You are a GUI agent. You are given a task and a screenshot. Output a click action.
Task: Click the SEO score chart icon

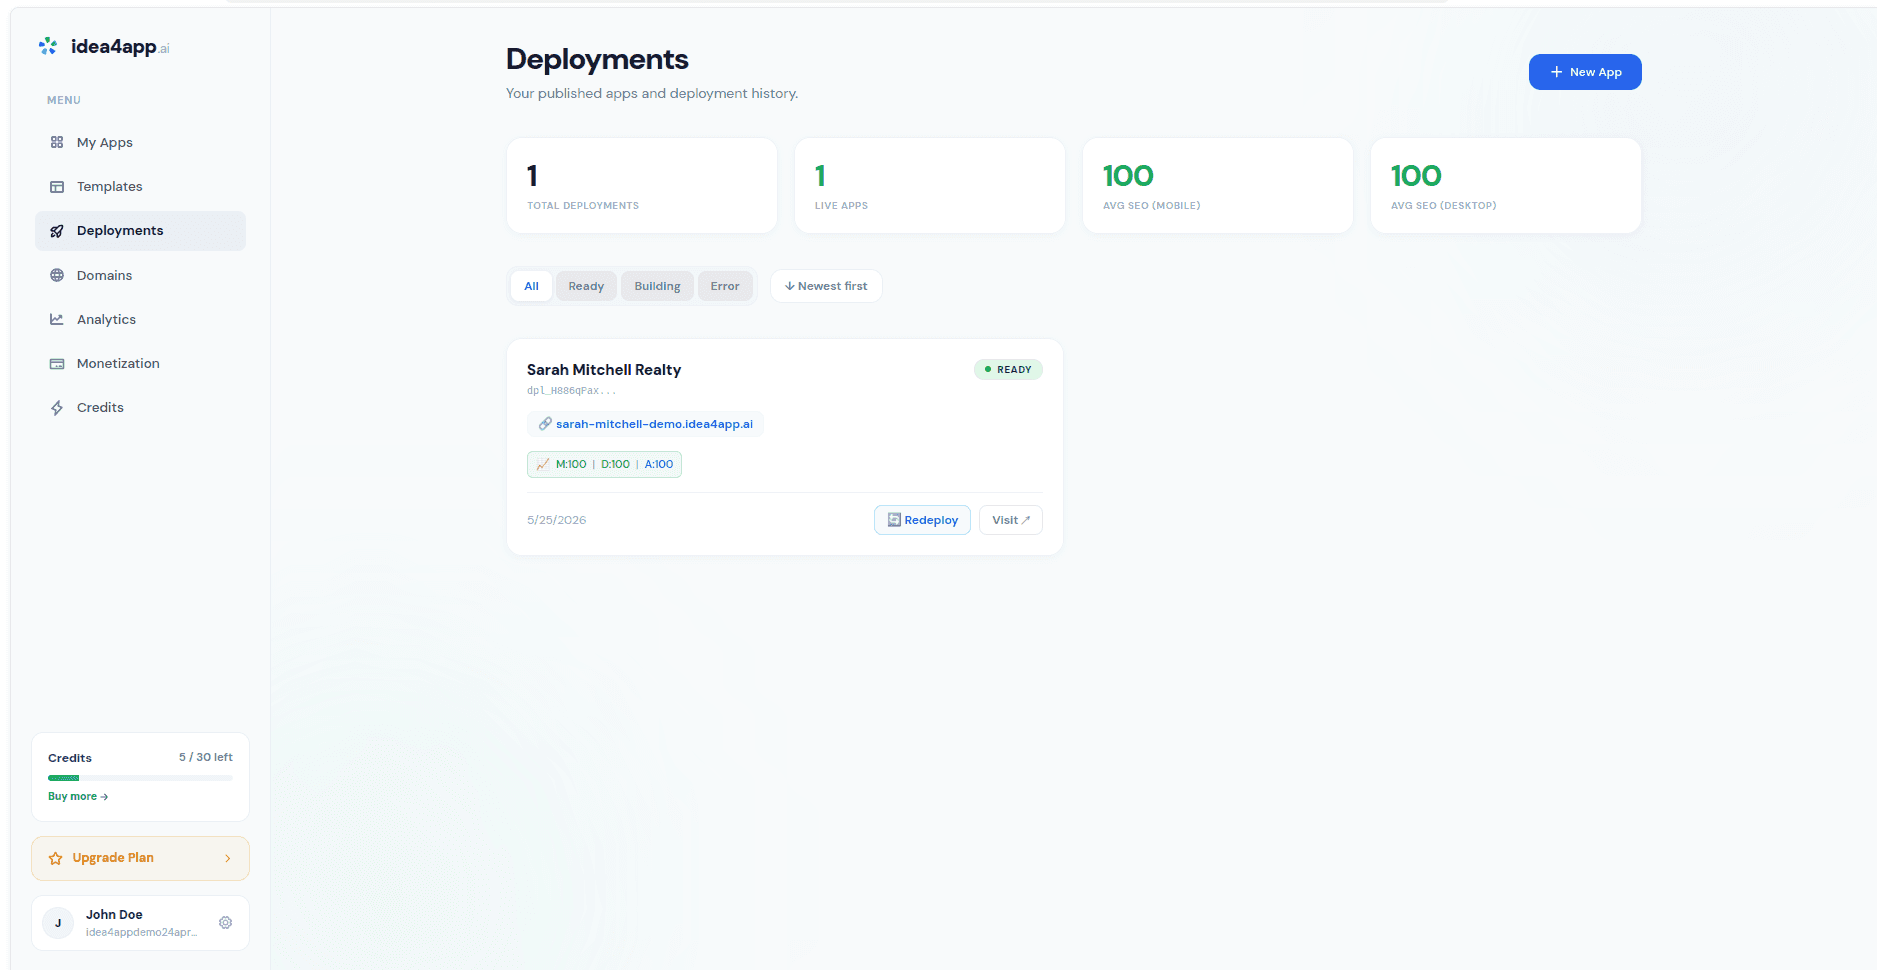pyautogui.click(x=543, y=464)
